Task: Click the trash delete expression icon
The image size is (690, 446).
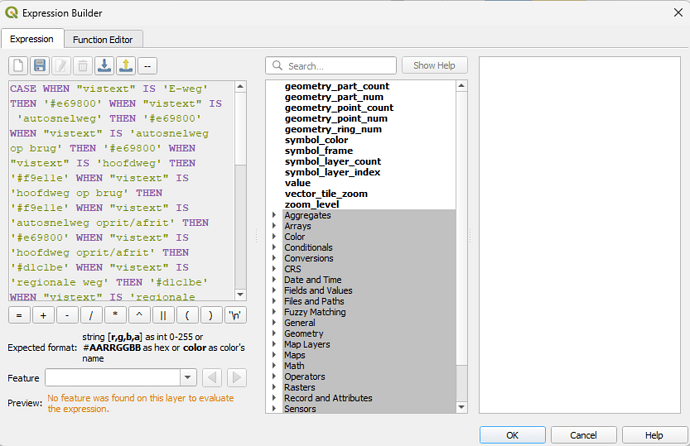Action: (x=83, y=66)
